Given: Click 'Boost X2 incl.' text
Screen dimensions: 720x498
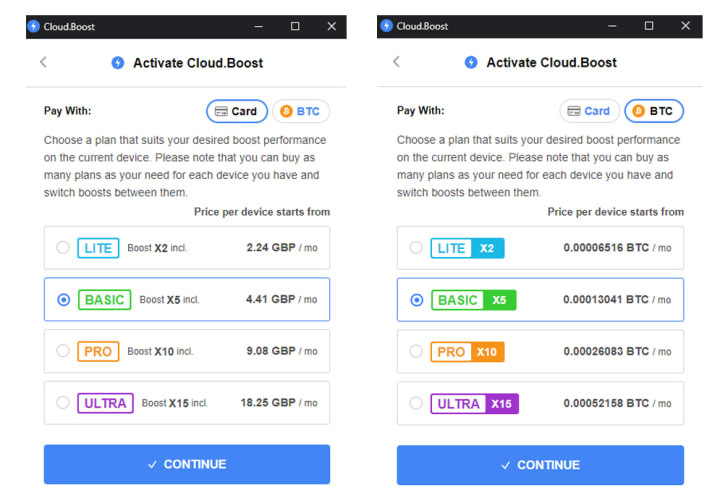Looking at the screenshot, I should point(158,248).
